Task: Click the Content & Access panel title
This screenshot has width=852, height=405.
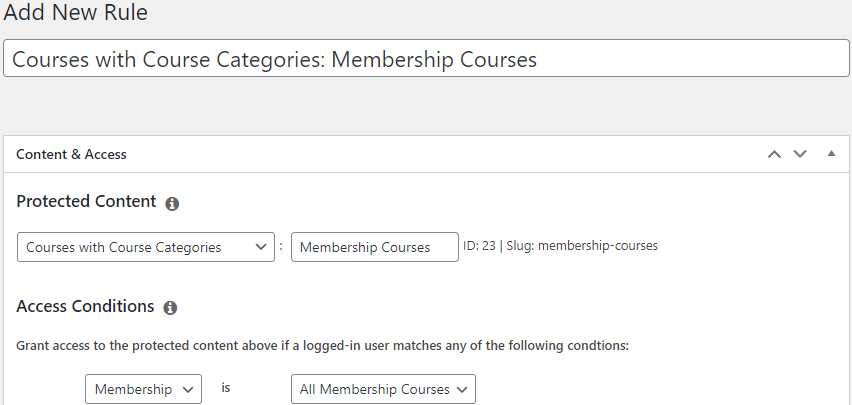Action: 71,155
